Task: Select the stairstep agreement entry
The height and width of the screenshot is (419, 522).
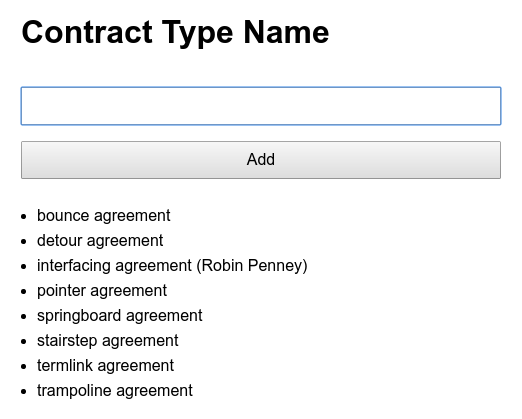Action: [x=108, y=341]
